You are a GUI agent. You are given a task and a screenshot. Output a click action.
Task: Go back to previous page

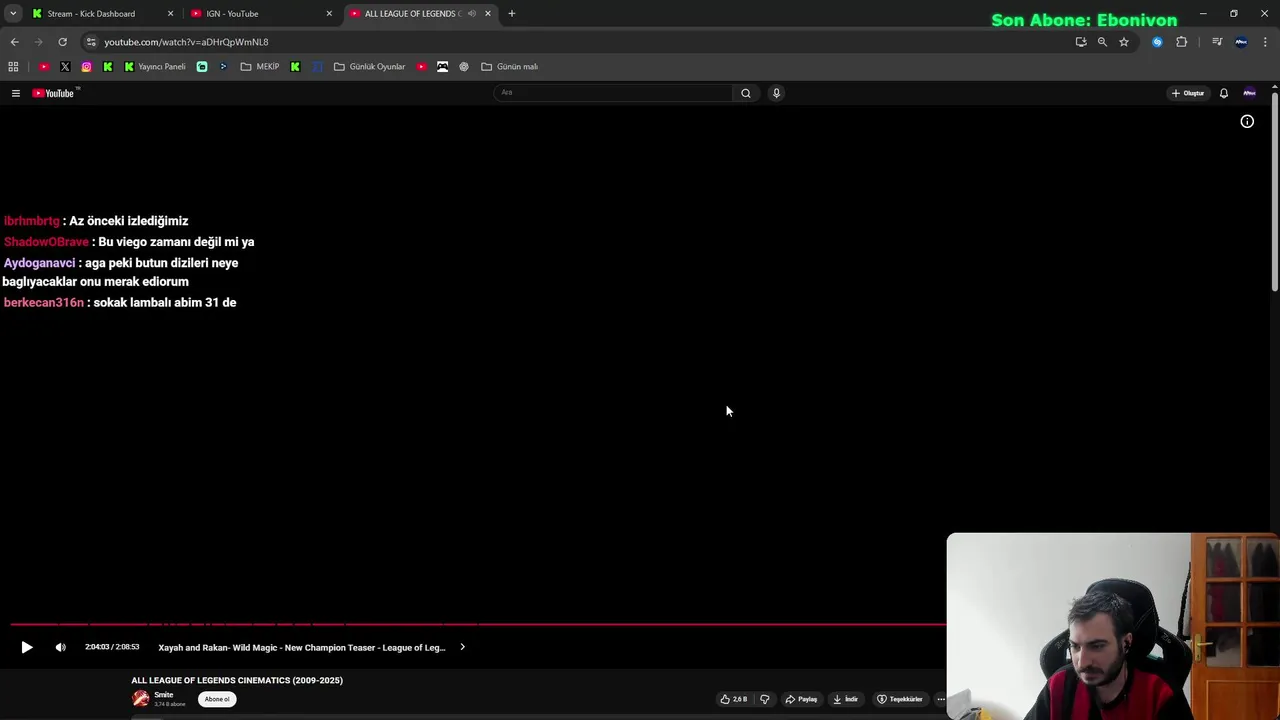pos(14,42)
